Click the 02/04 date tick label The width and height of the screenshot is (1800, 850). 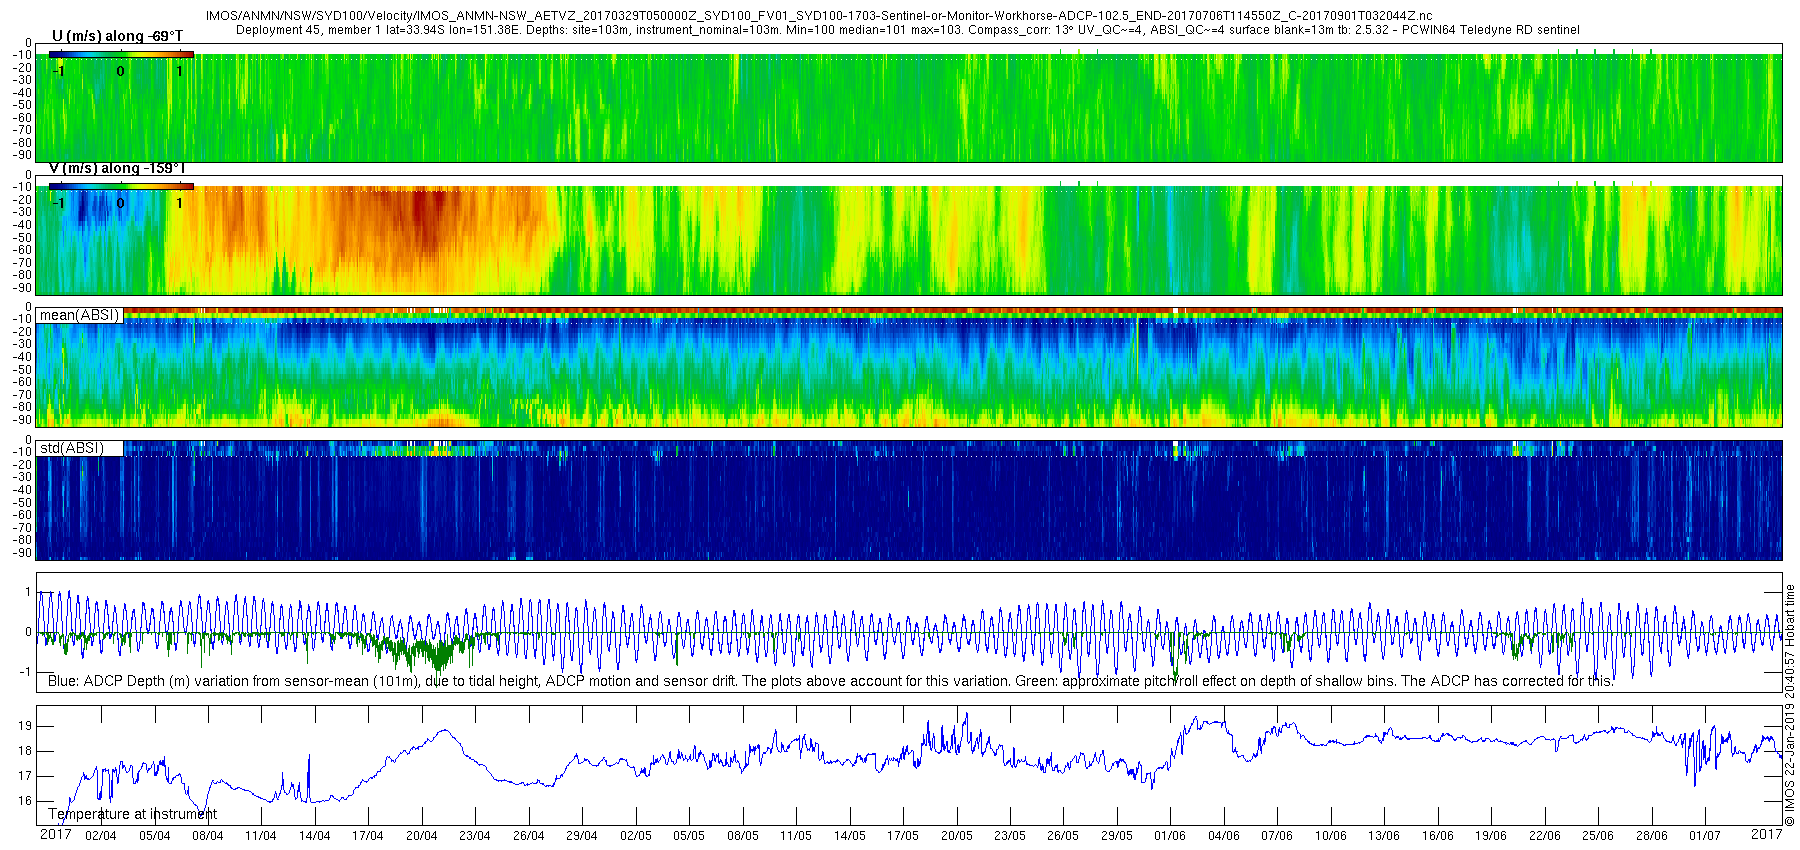(100, 836)
